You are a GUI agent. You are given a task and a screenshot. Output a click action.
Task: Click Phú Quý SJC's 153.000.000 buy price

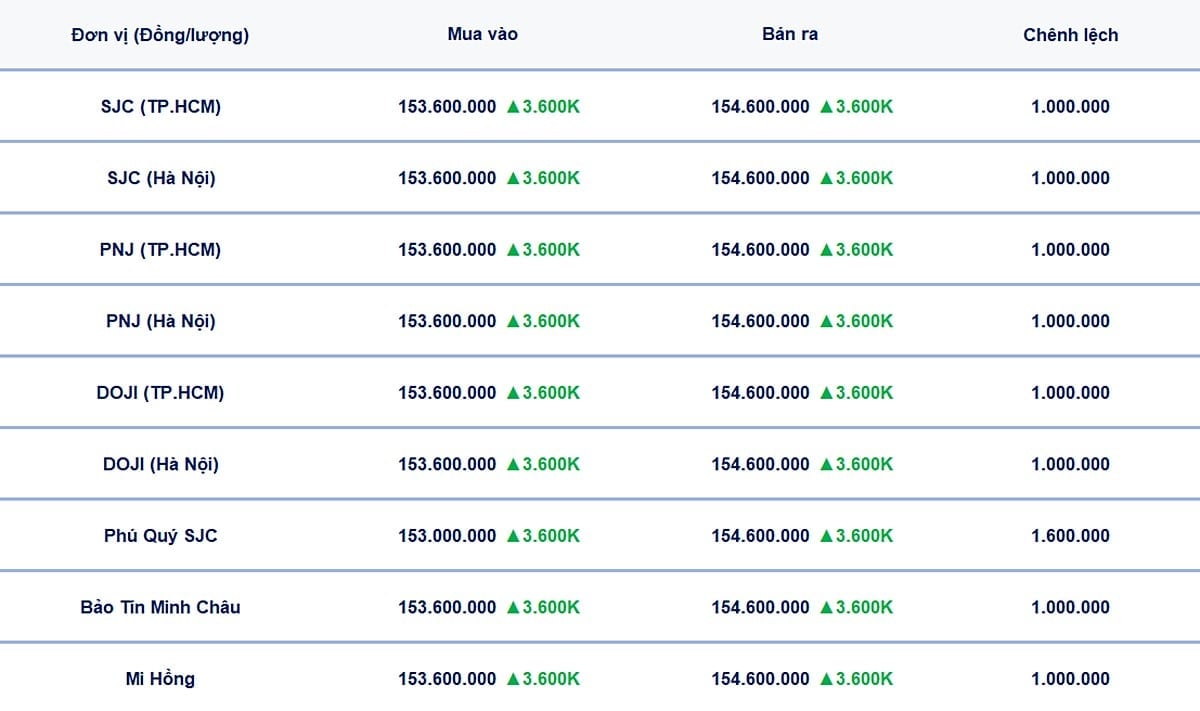tap(447, 536)
